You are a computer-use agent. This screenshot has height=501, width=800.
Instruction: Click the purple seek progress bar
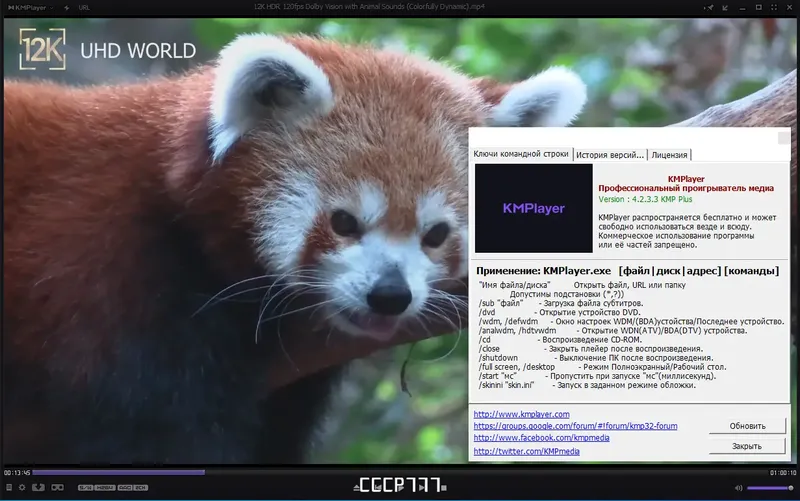coord(118,472)
